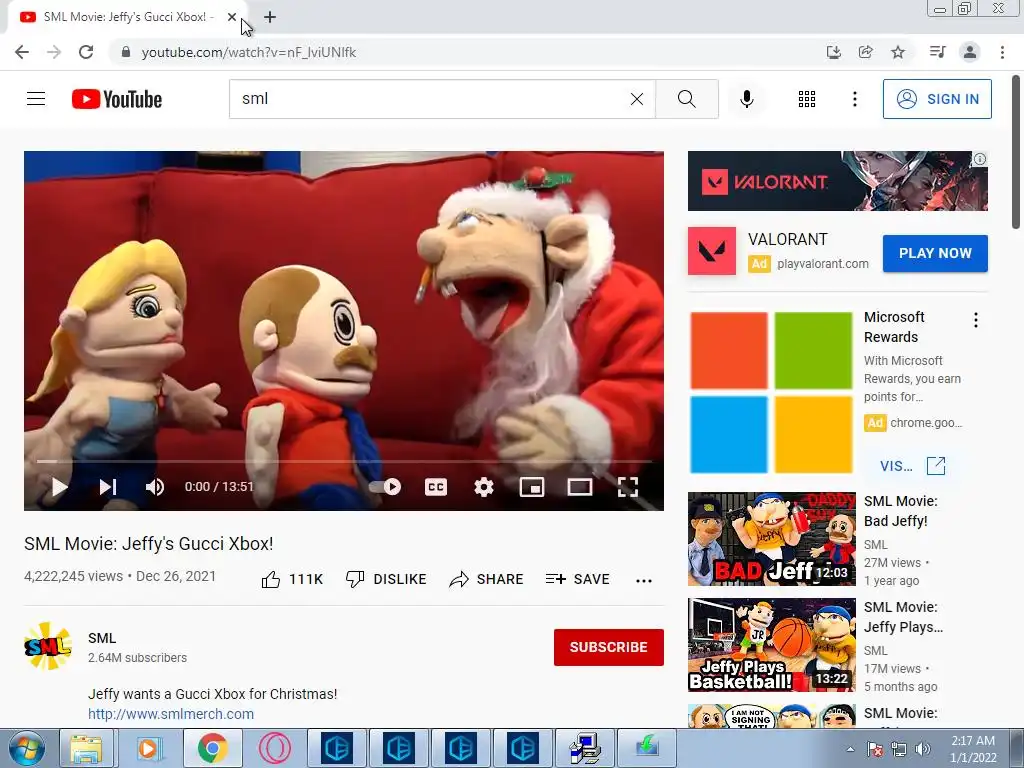Open Windows Media Player taskbar icon
The image size is (1024, 768).
click(x=148, y=748)
